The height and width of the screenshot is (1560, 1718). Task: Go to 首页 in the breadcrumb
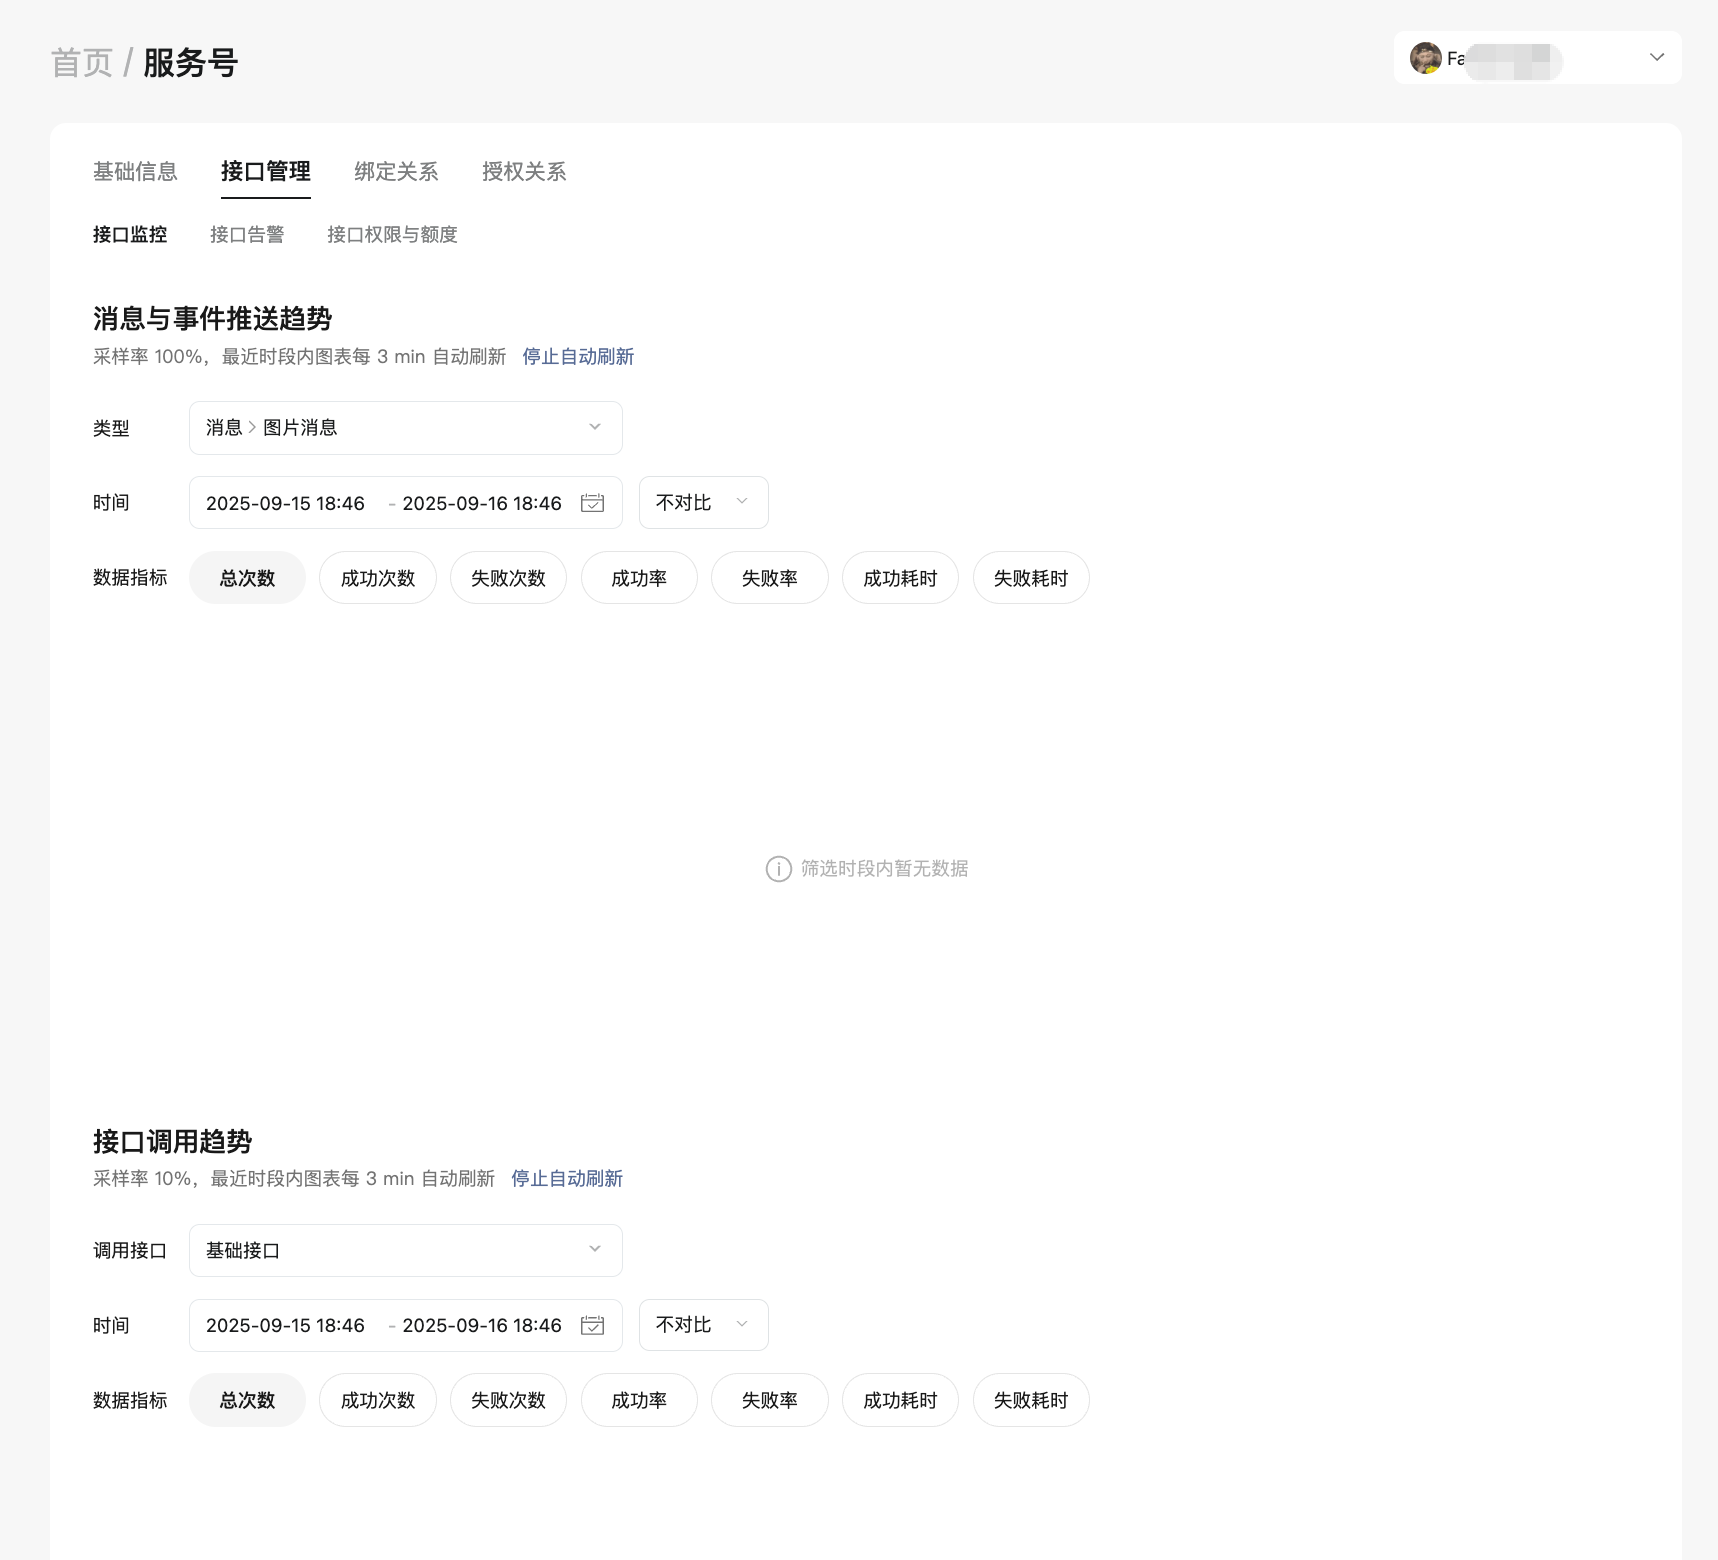coord(81,63)
